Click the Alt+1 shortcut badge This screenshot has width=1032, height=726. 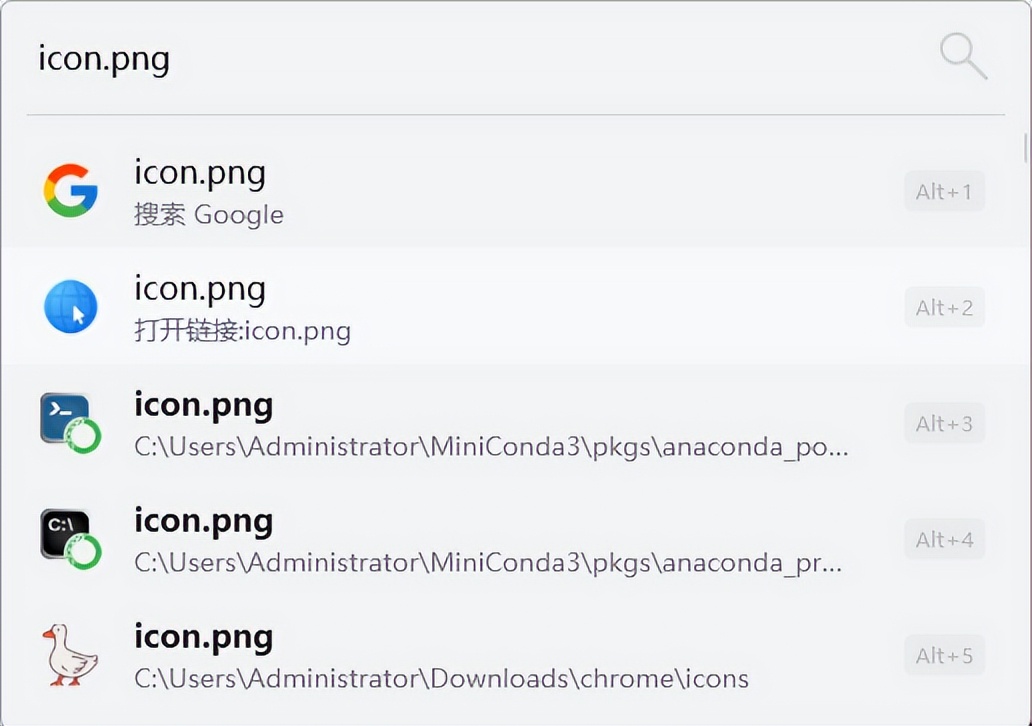tap(944, 191)
